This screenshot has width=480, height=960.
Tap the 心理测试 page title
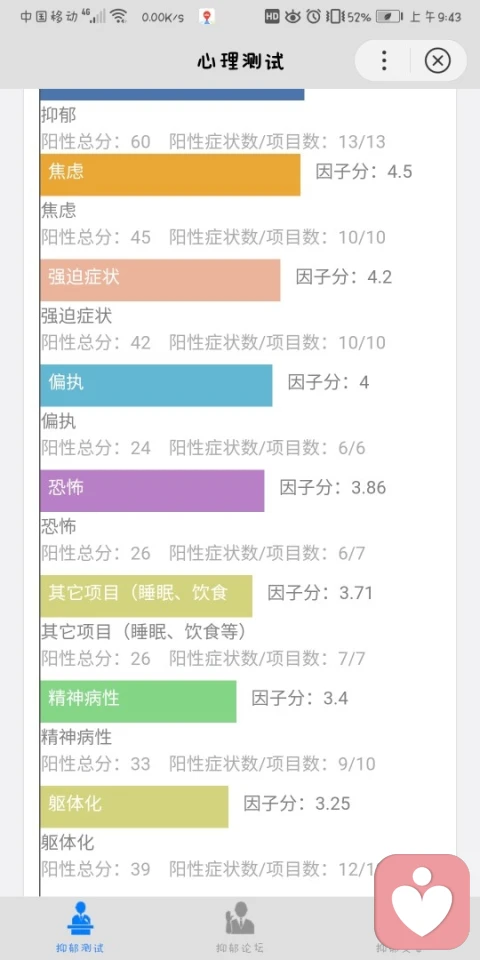tap(240, 61)
